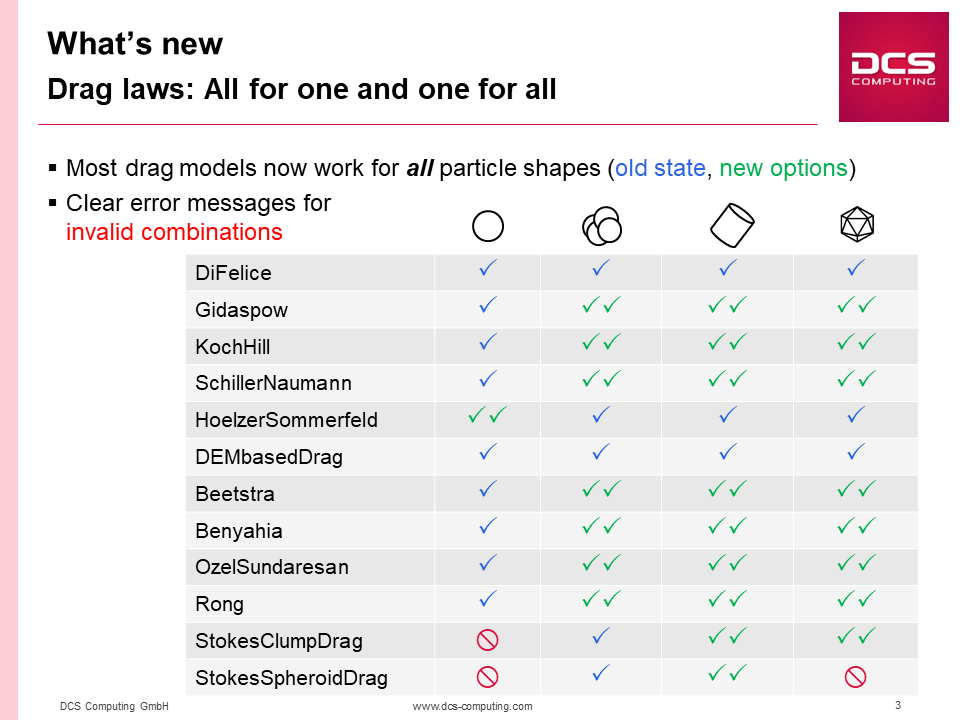The image size is (960, 720).
Task: Click the DEMbasedDrag row label
Action: [x=269, y=457]
